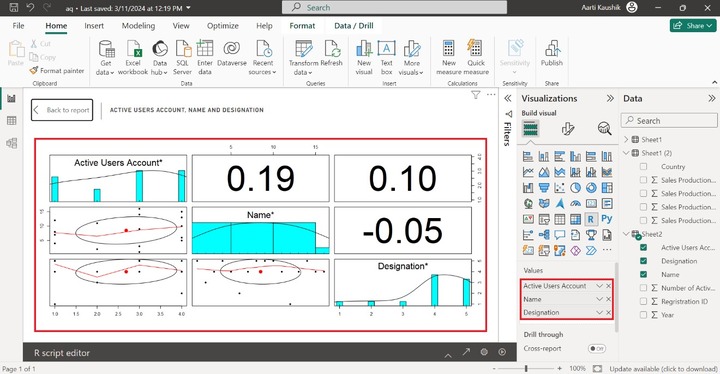Switch to Model view in sidebar
The image size is (720, 374).
11,143
